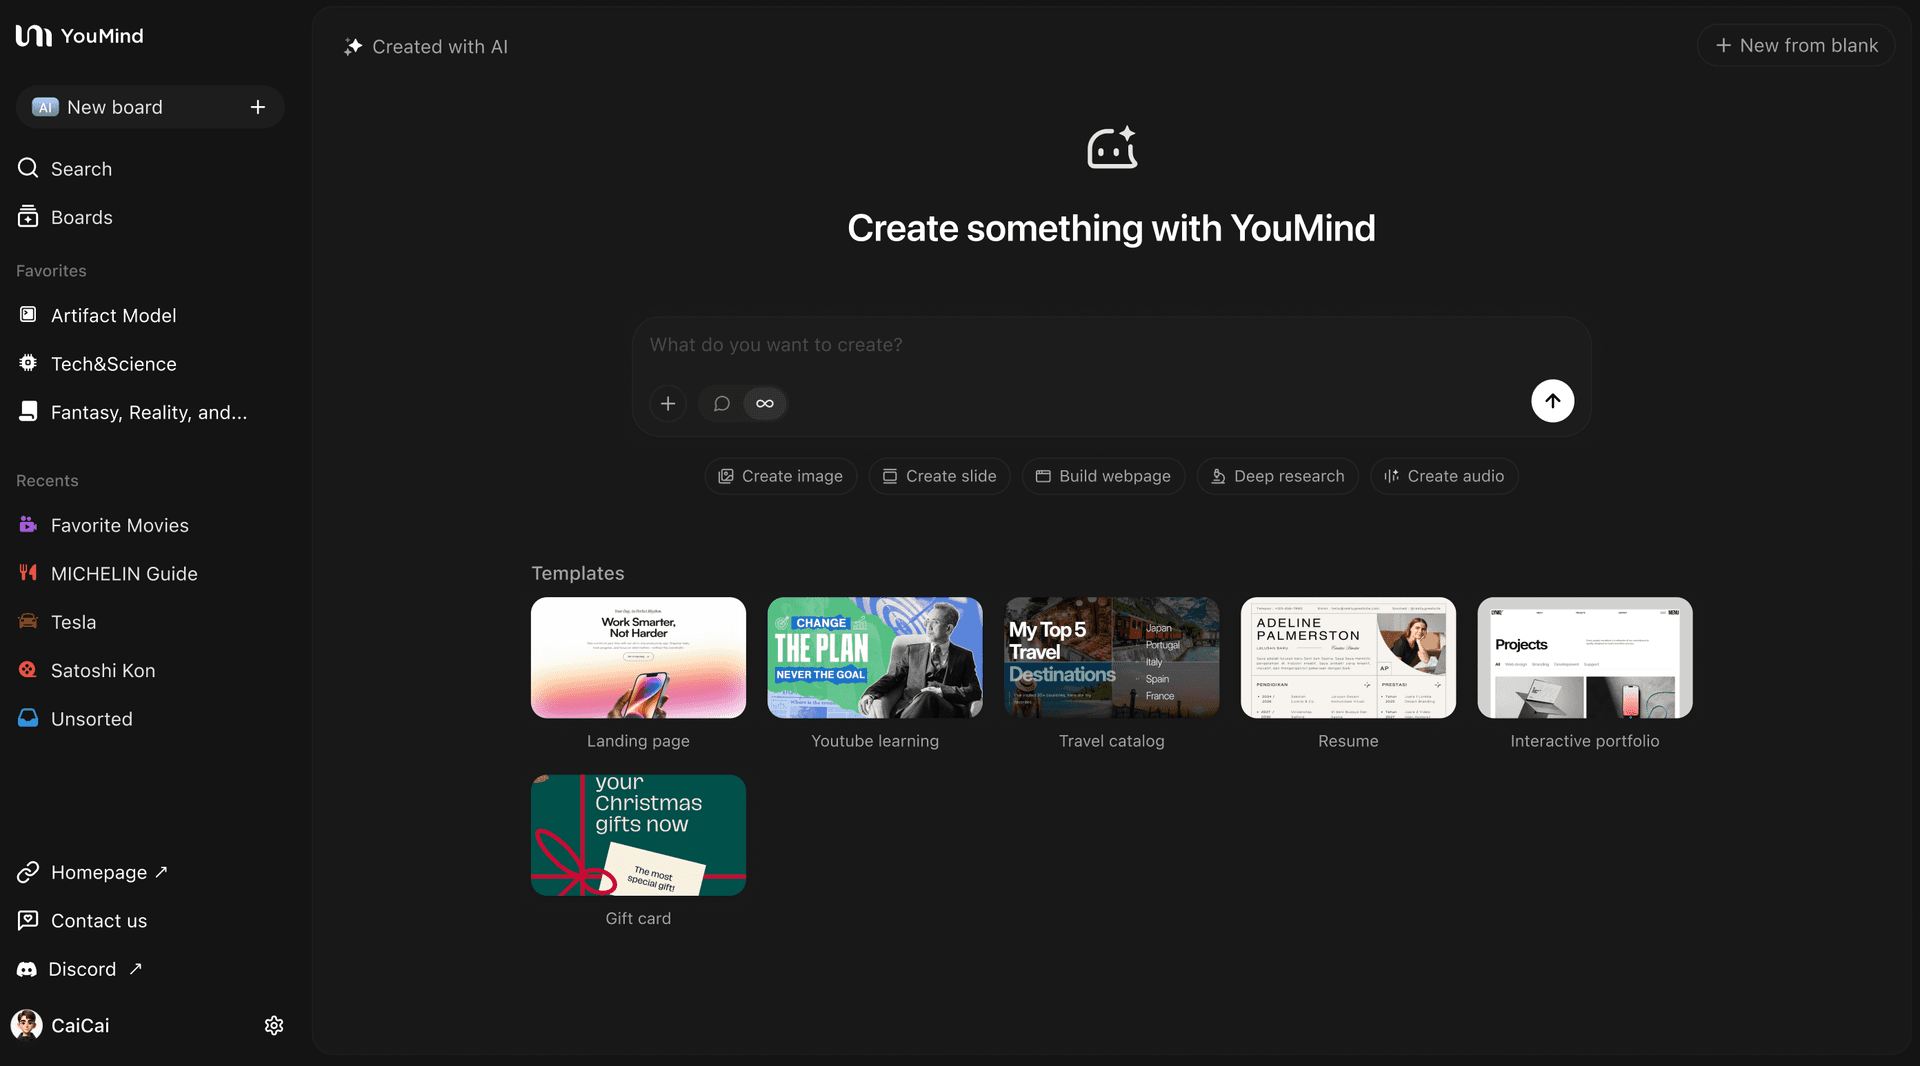Select the Travel catalog template thumbnail

coord(1111,658)
